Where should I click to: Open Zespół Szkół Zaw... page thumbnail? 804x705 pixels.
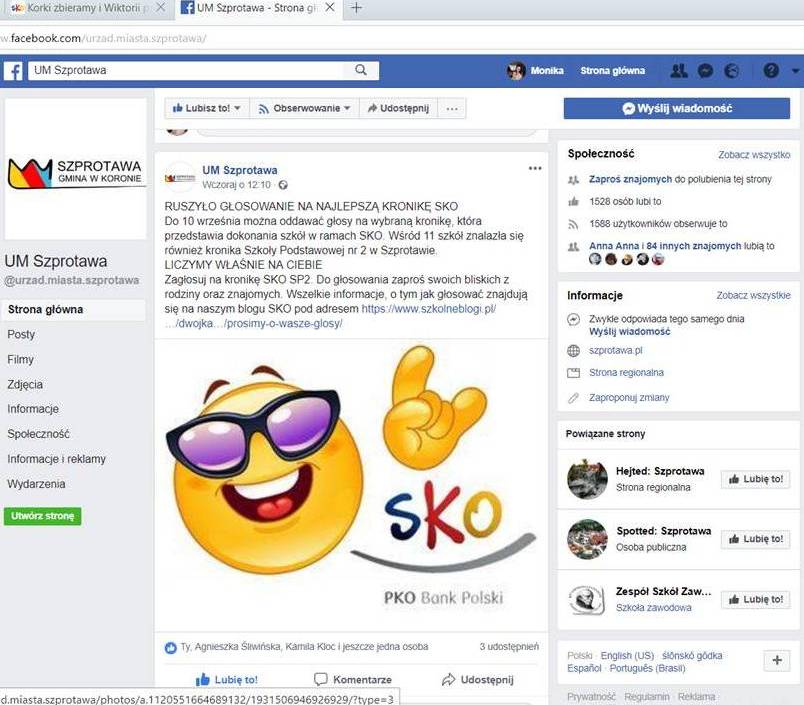click(x=587, y=599)
